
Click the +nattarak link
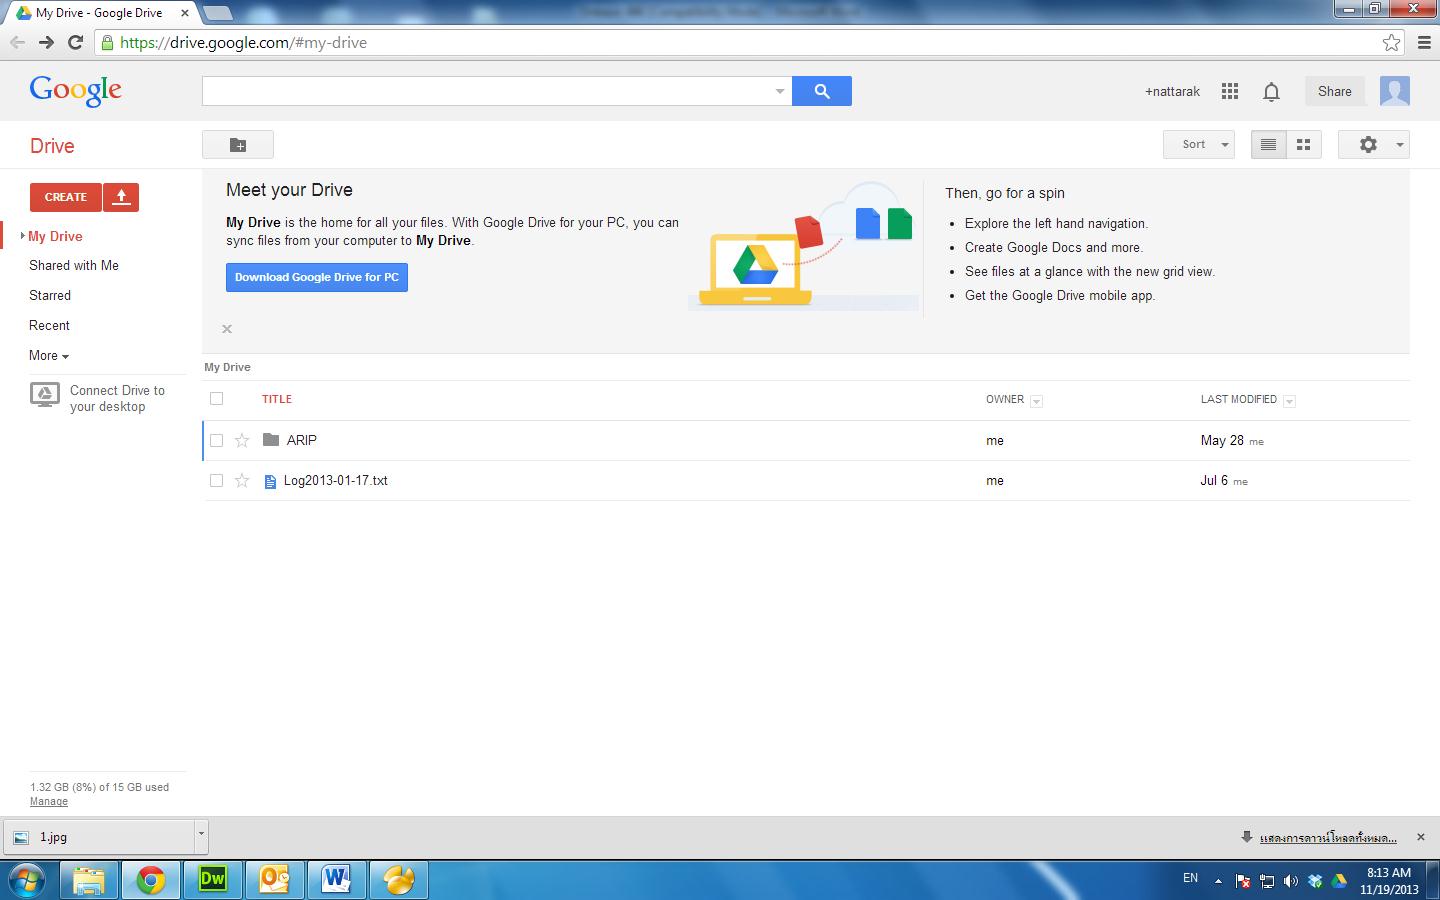(1172, 91)
